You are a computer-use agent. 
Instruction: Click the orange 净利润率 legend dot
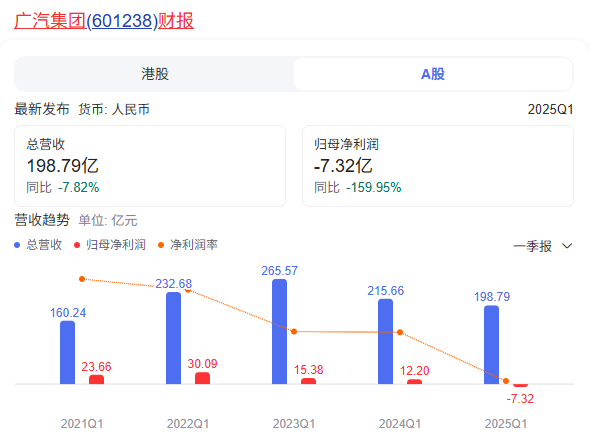point(161,245)
